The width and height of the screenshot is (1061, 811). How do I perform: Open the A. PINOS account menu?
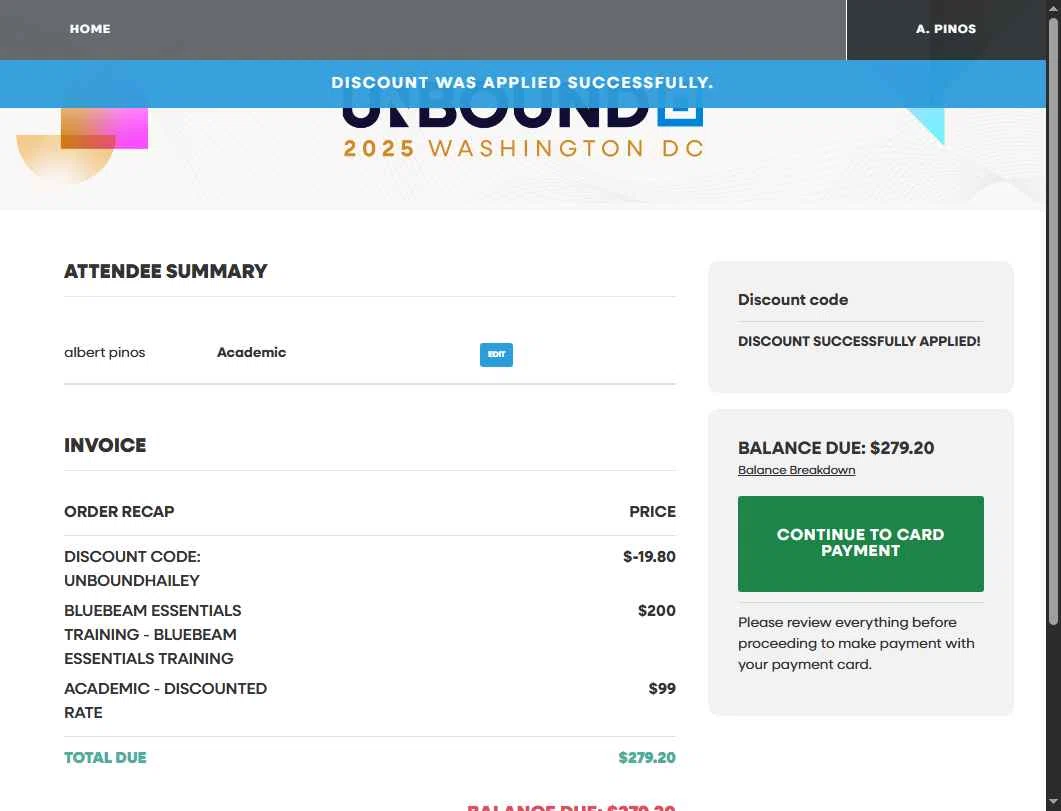pos(945,29)
